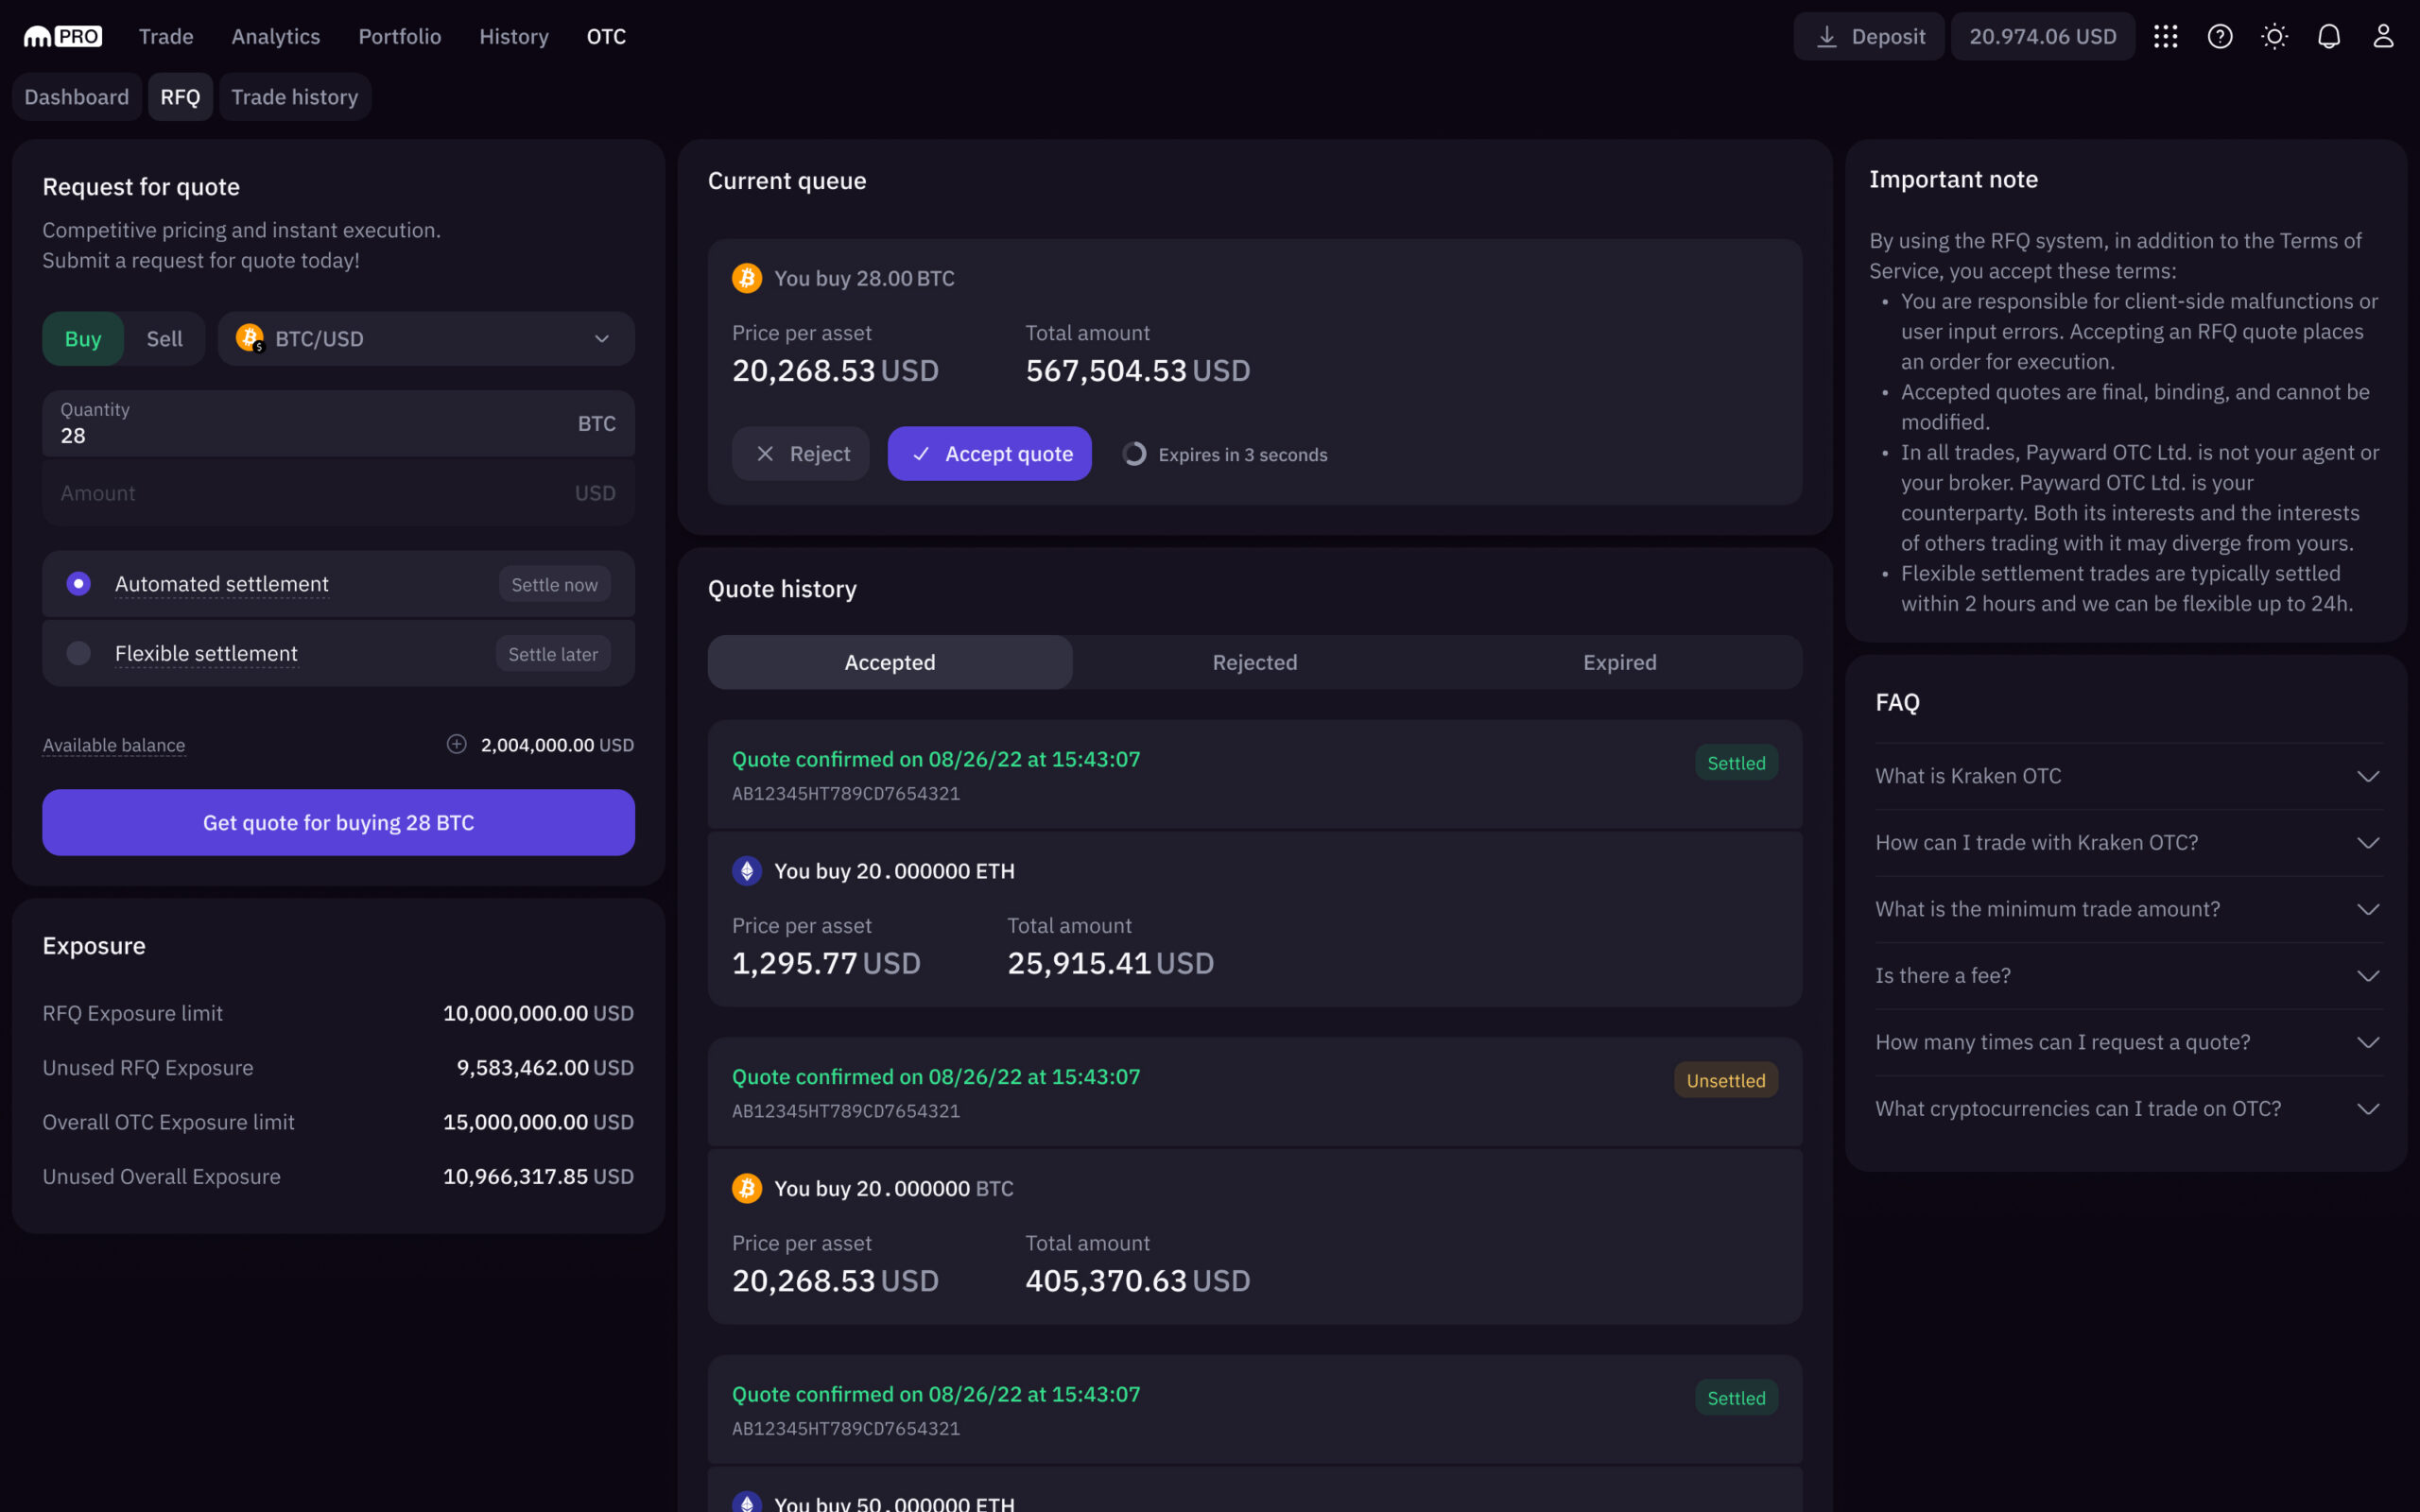Click the expiry countdown spinner icon
2420x1512 pixels.
[1134, 454]
